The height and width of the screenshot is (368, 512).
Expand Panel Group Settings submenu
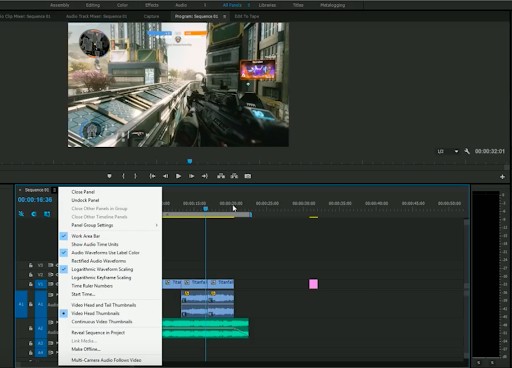click(110, 225)
